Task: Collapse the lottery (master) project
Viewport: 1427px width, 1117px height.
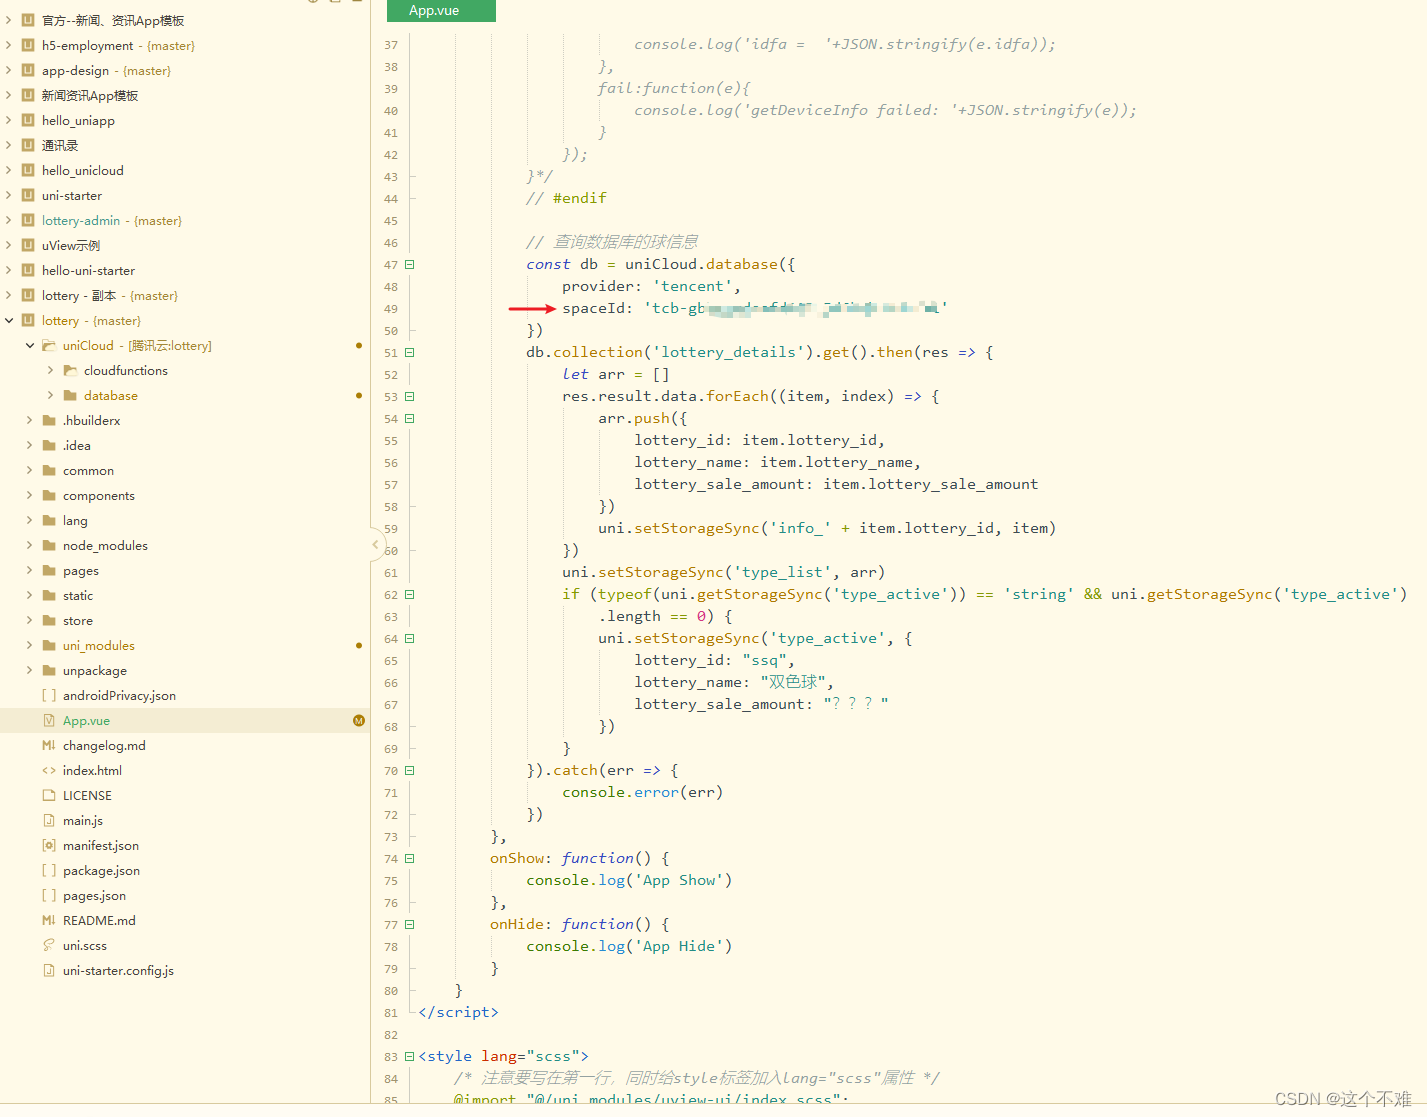Action: click(x=9, y=320)
